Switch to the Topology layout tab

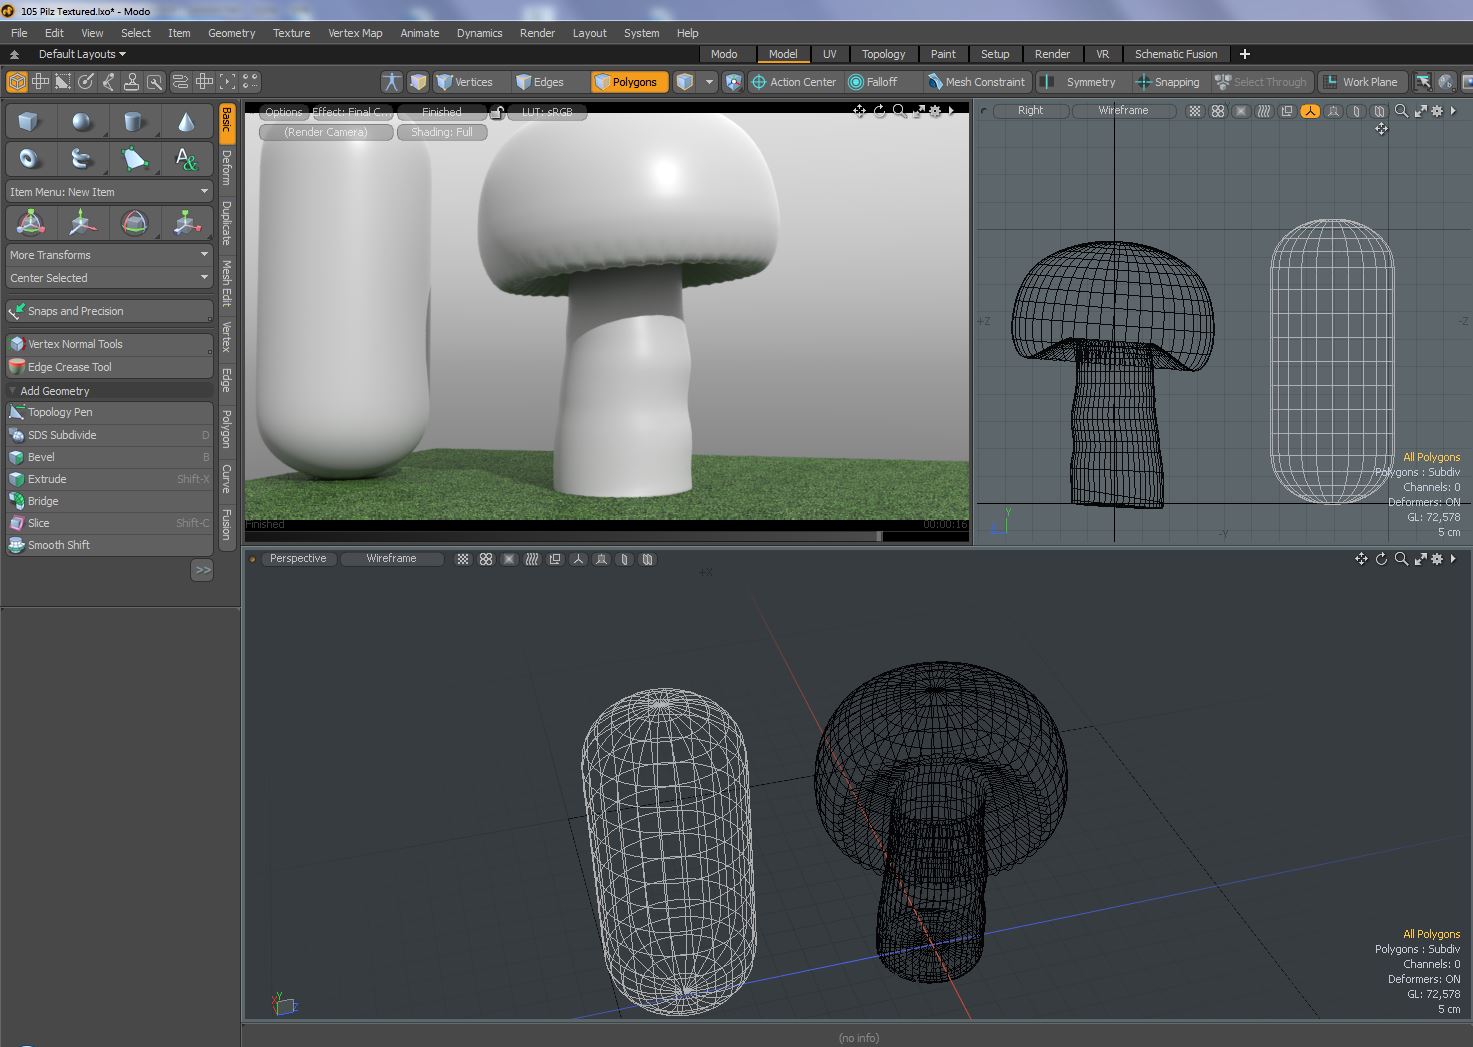[x=883, y=54]
